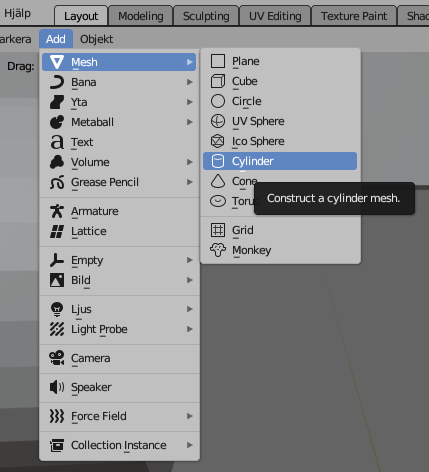Click the Camera icon in Add menu
Screen dimensions: 429x472
pos(57,358)
